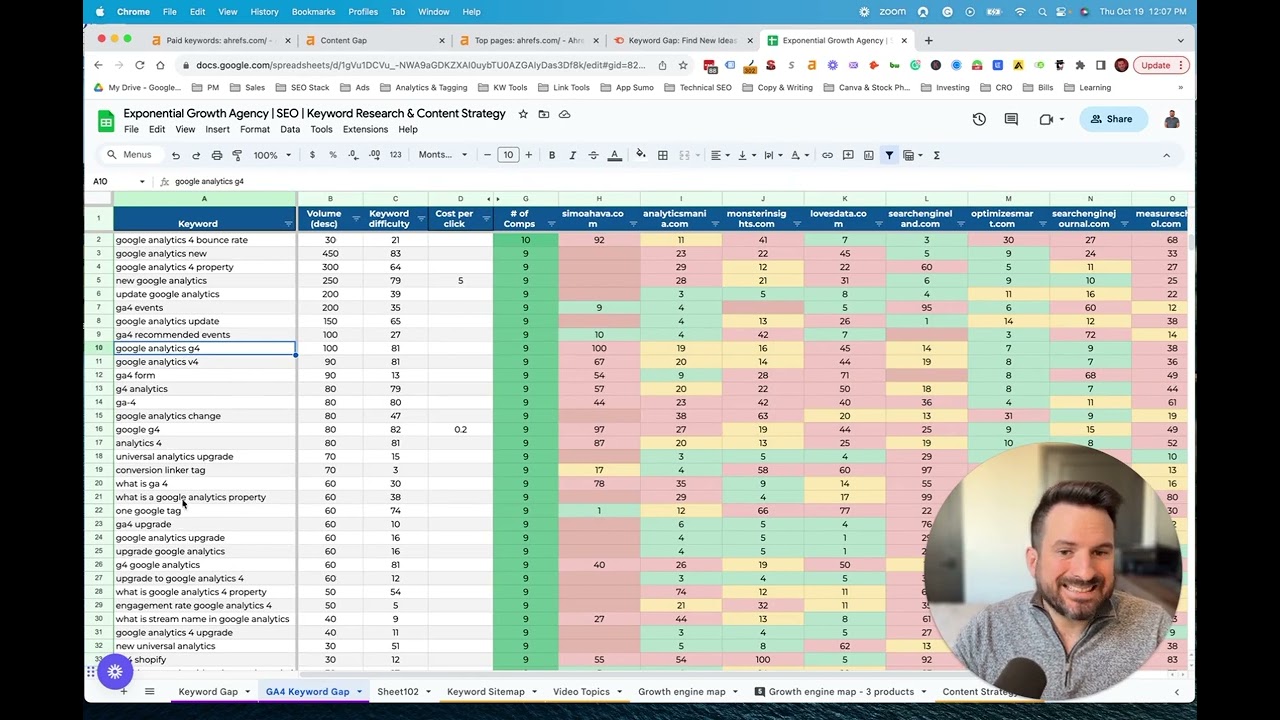1280x720 pixels.
Task: Click browser reload icon
Action: [141, 65]
